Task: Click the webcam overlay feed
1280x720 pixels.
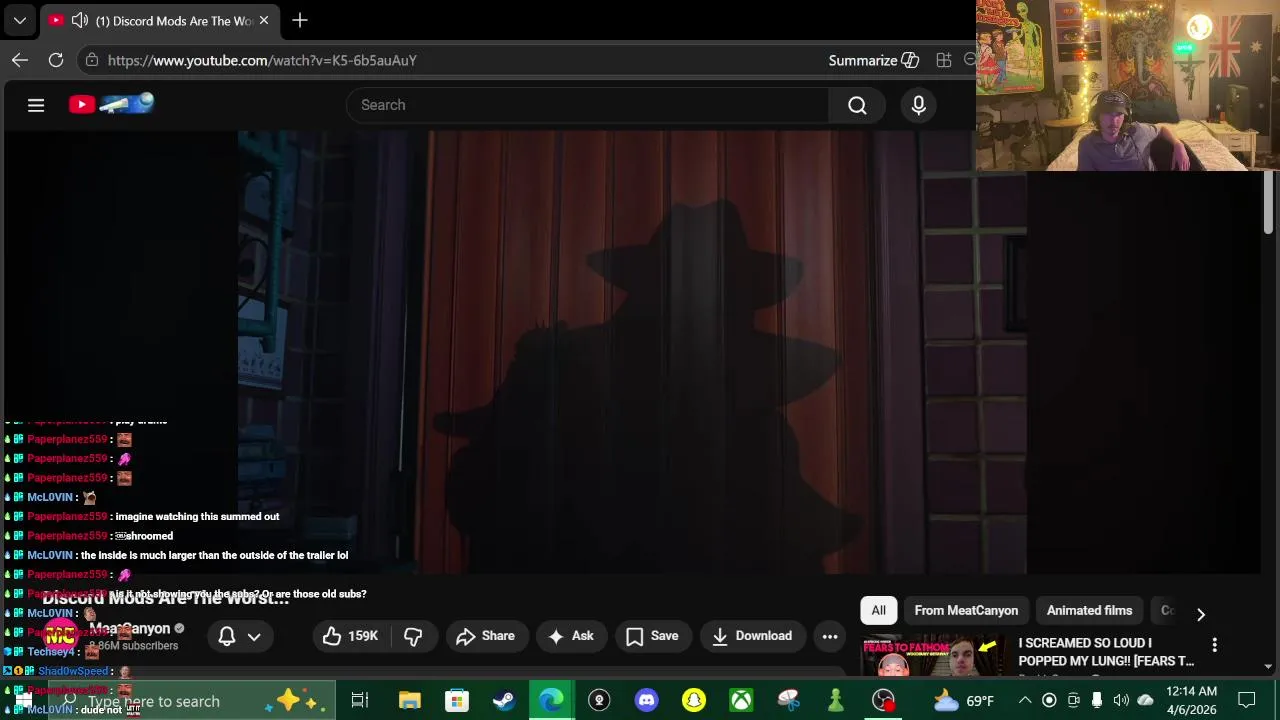Action: tap(1128, 85)
